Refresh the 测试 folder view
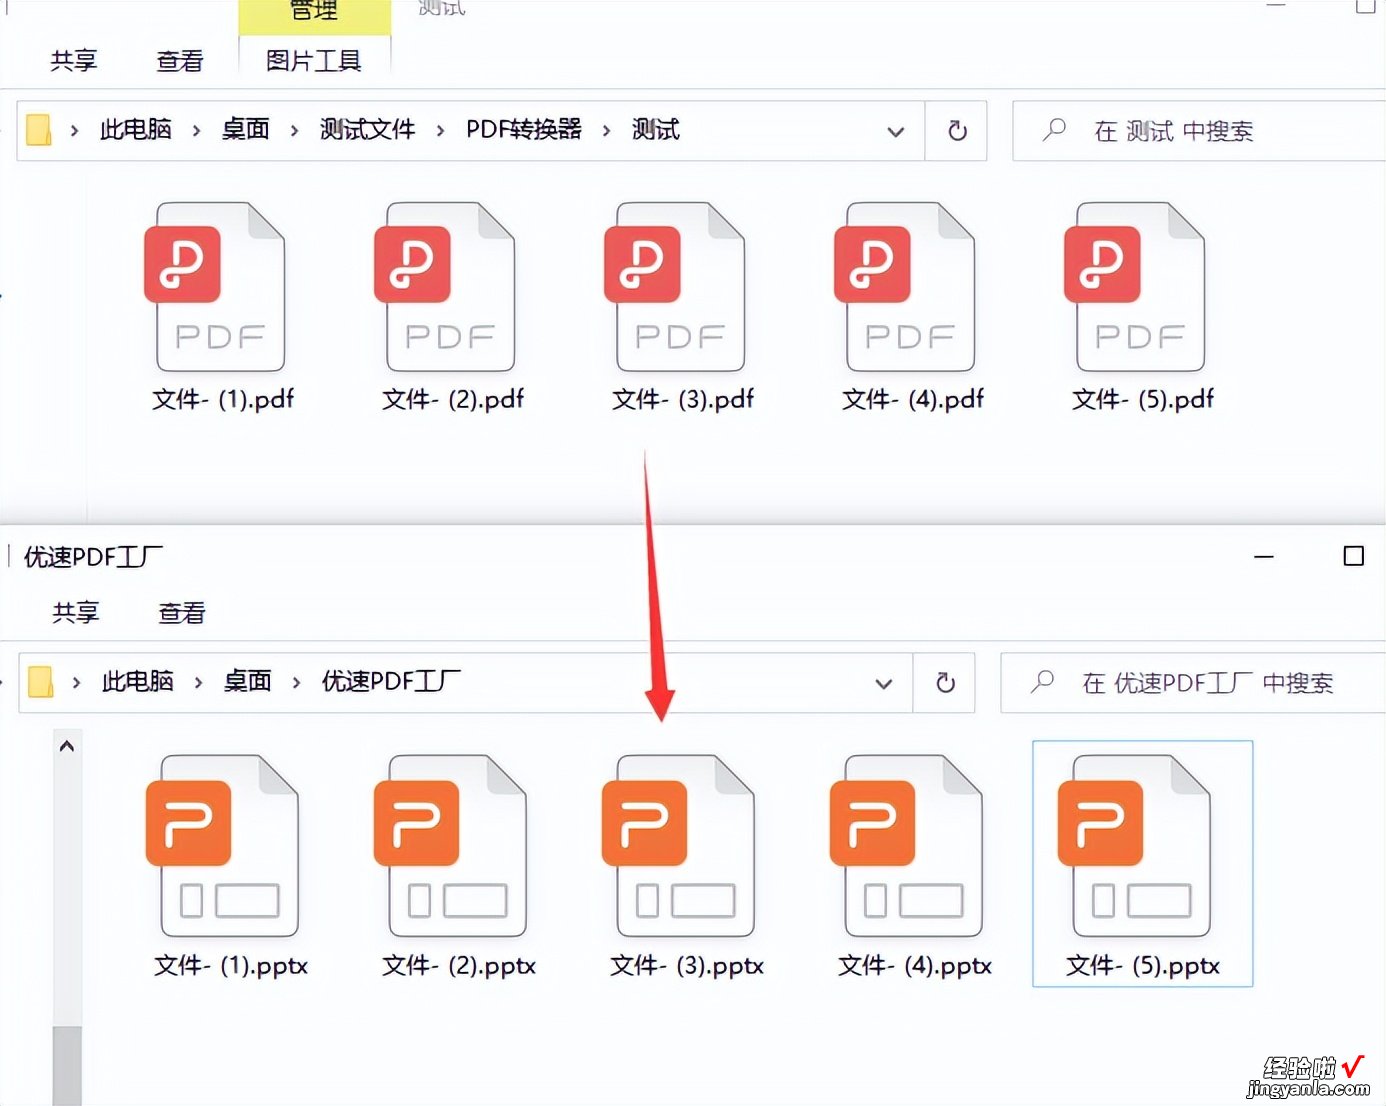1386x1106 pixels. coord(957,131)
